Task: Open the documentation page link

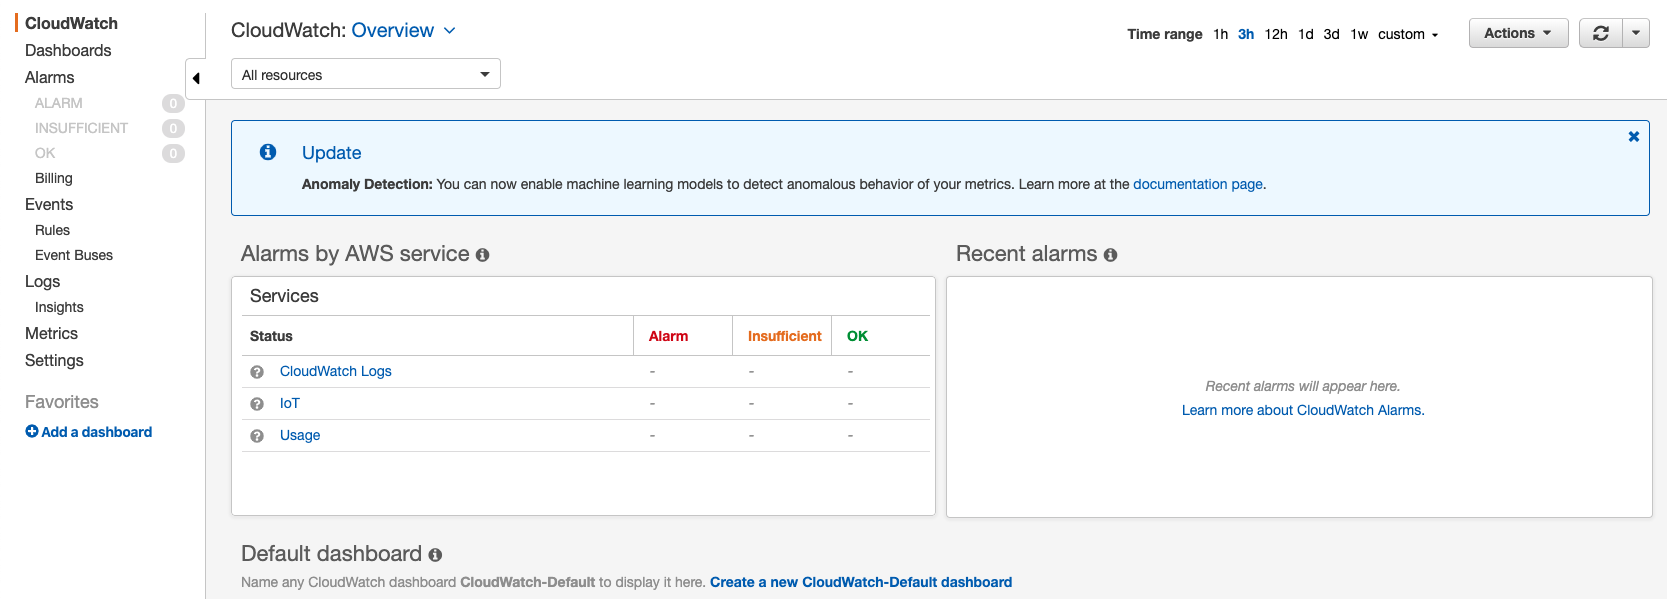Action: click(1198, 184)
